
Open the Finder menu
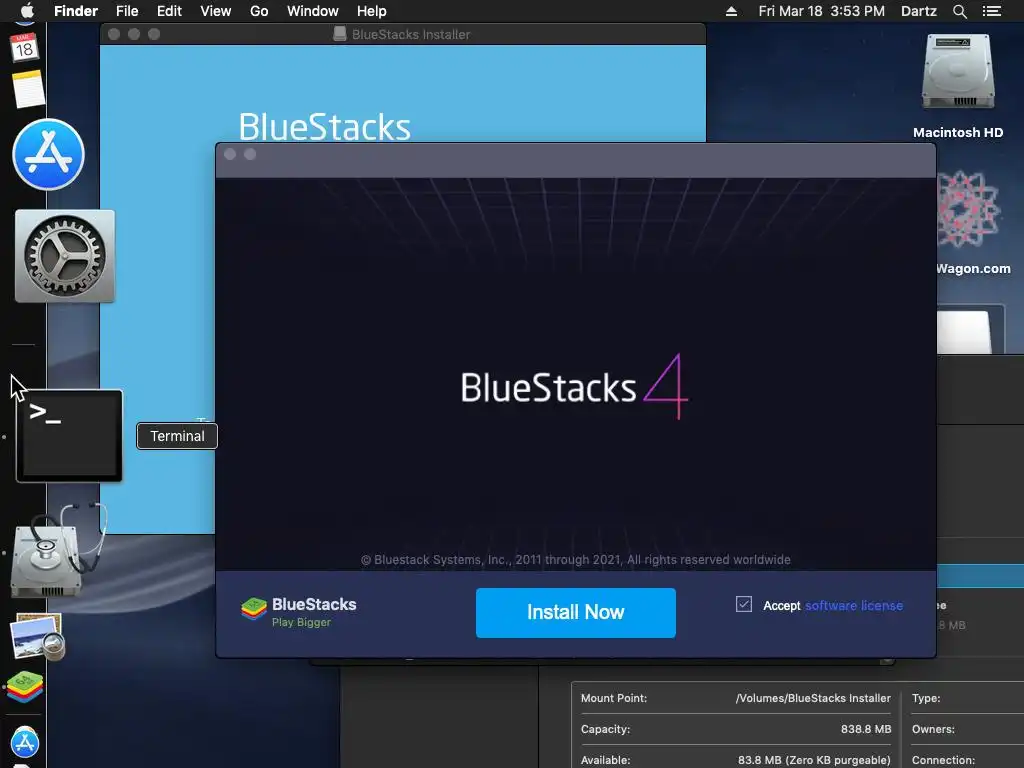(x=76, y=11)
